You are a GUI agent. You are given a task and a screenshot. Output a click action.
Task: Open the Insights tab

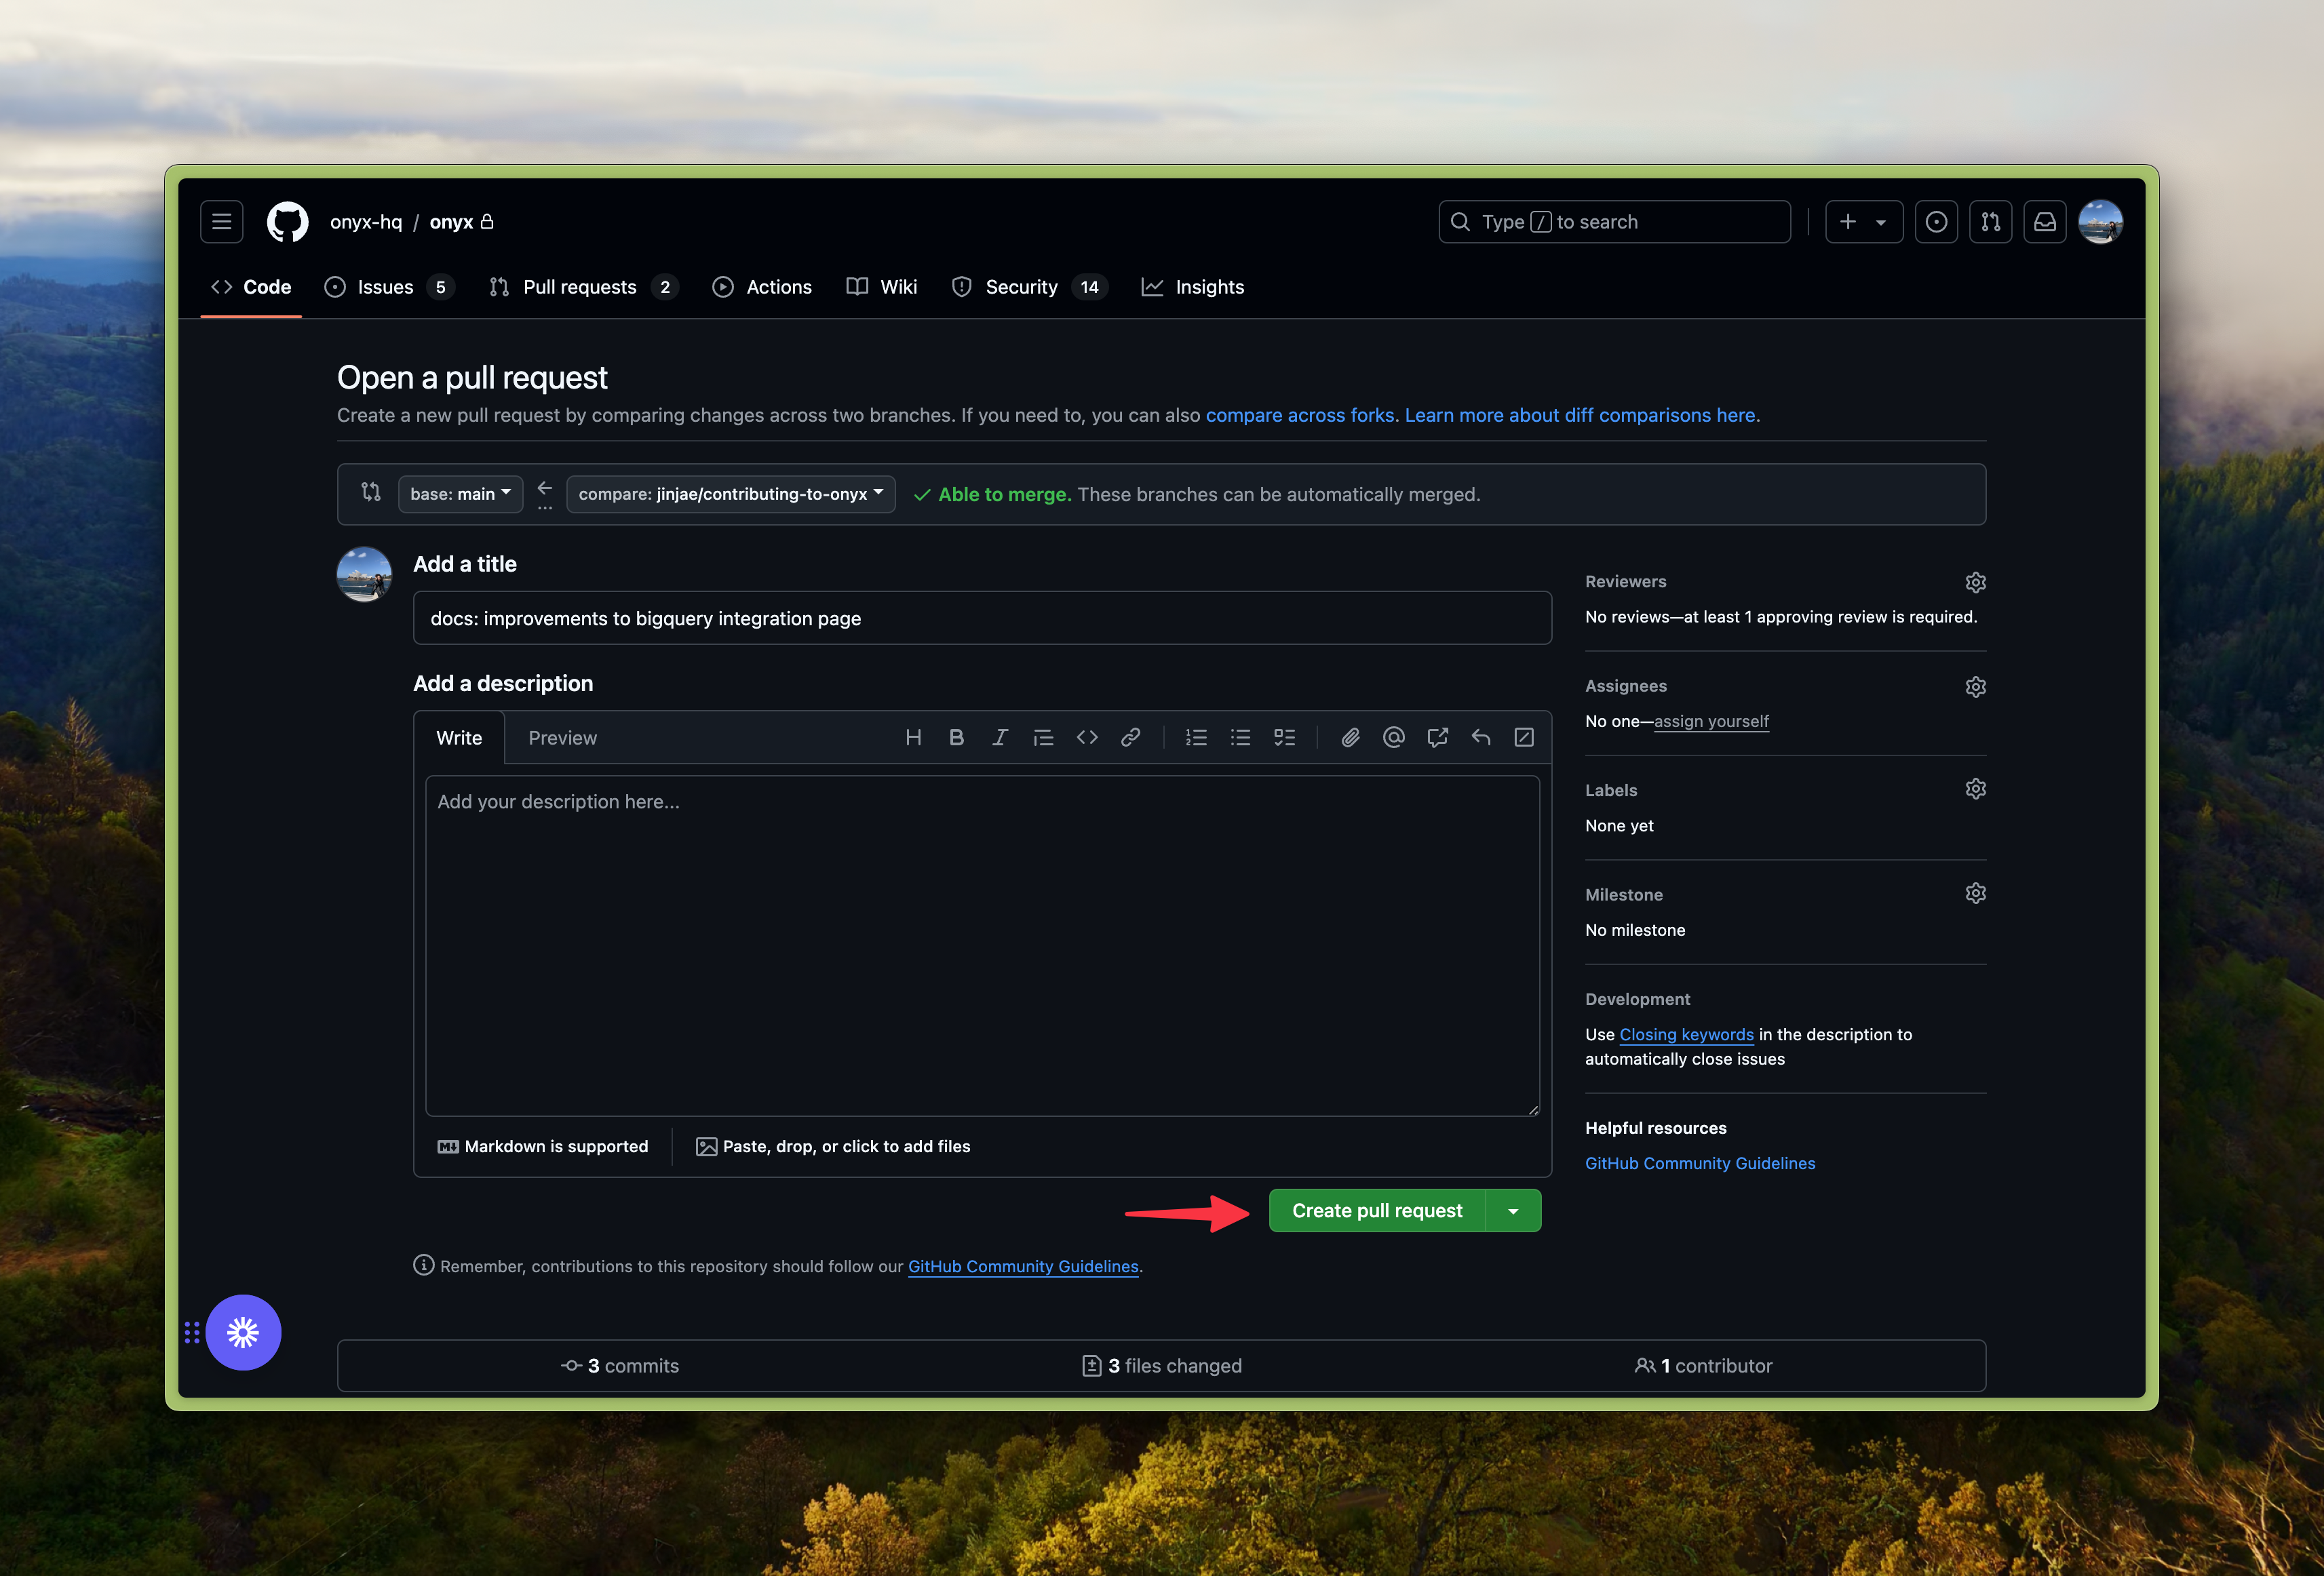1192,287
